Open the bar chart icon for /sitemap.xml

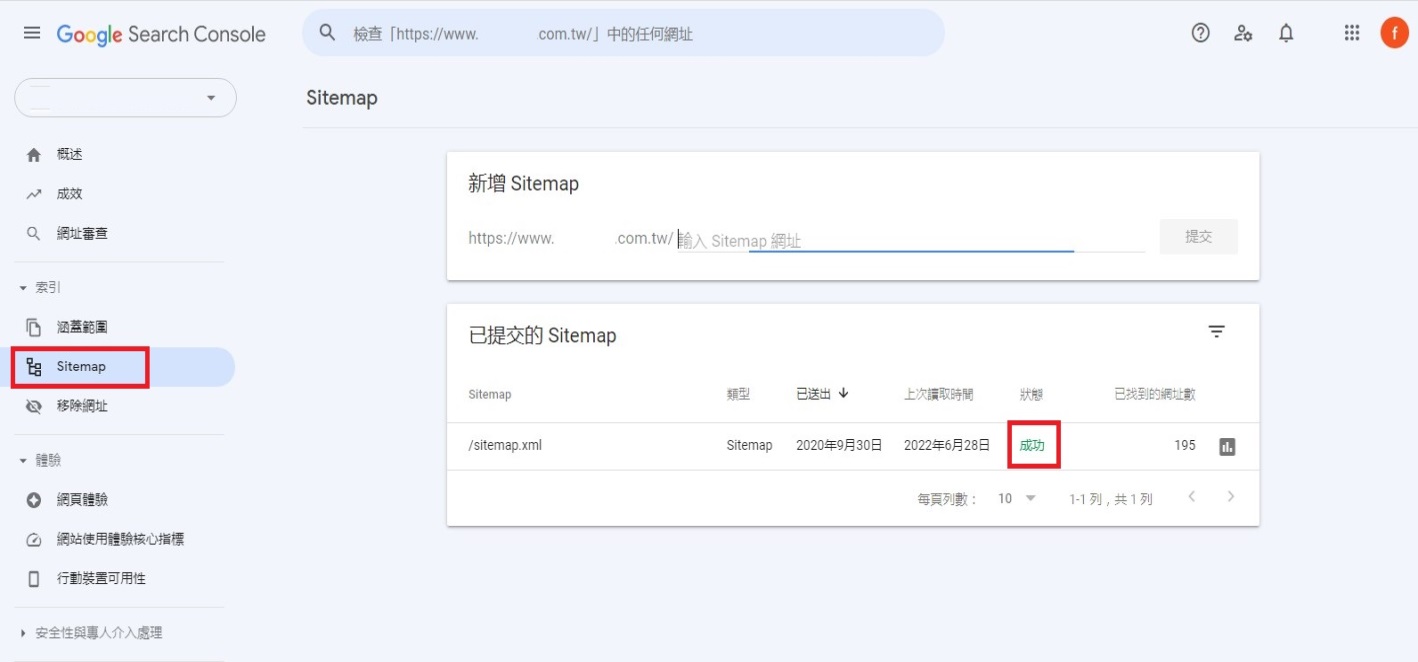(x=1227, y=447)
